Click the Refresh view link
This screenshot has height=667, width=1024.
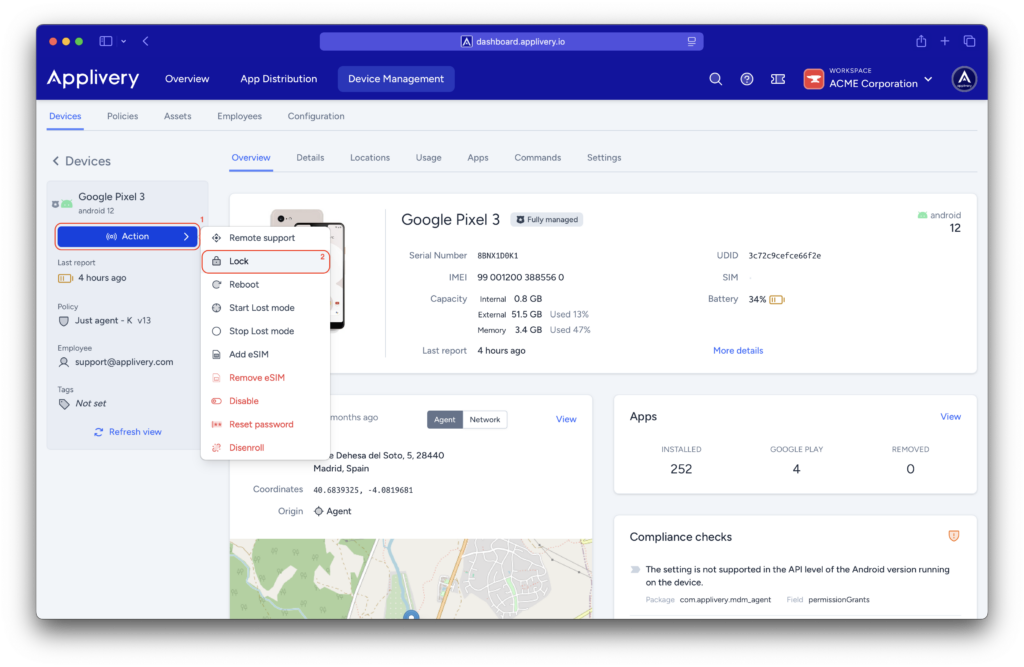pyautogui.click(x=128, y=432)
